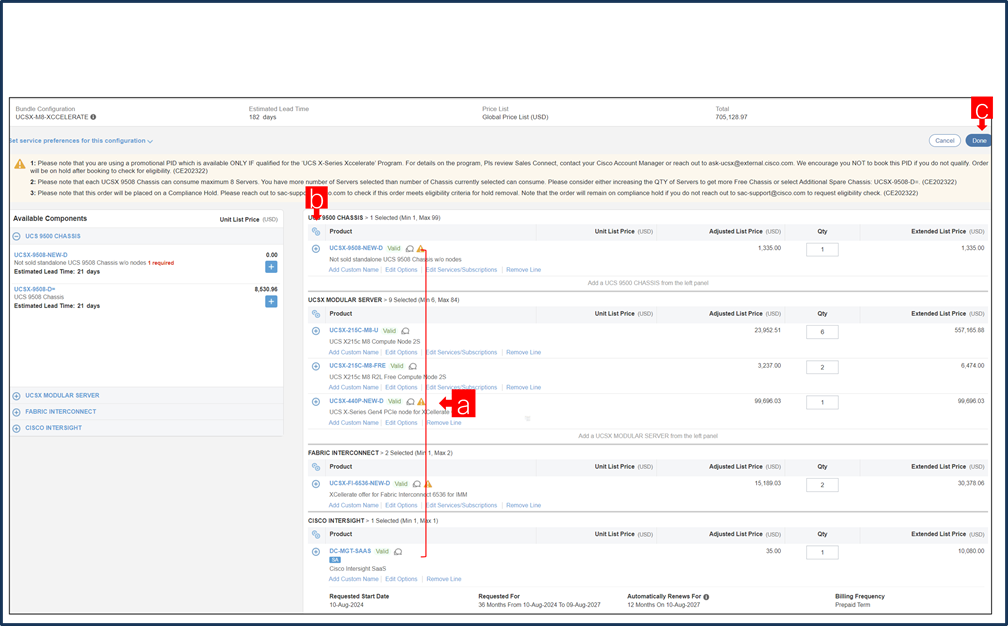This screenshot has height=626, width=1008.
Task: Click Edit Services/Subscriptions for UCSX-9508-NEW-D
Action: [x=462, y=270]
